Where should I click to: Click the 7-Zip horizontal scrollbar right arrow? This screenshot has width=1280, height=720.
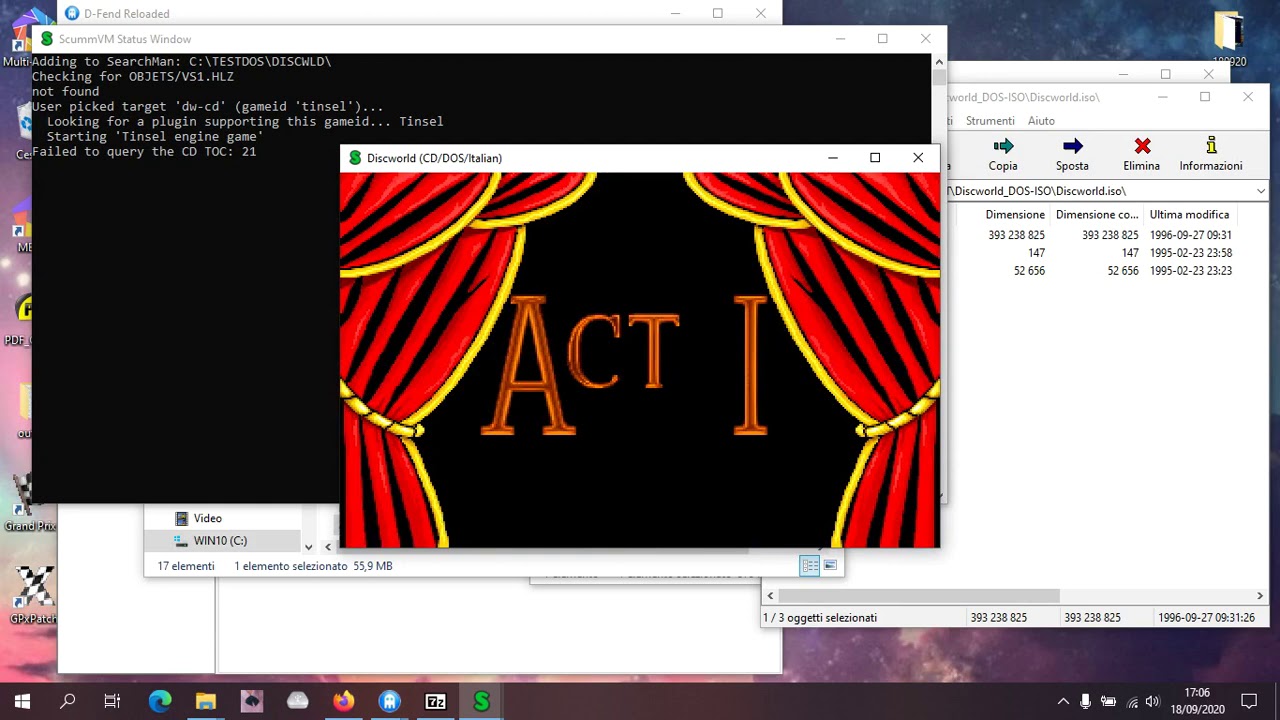[1260, 596]
